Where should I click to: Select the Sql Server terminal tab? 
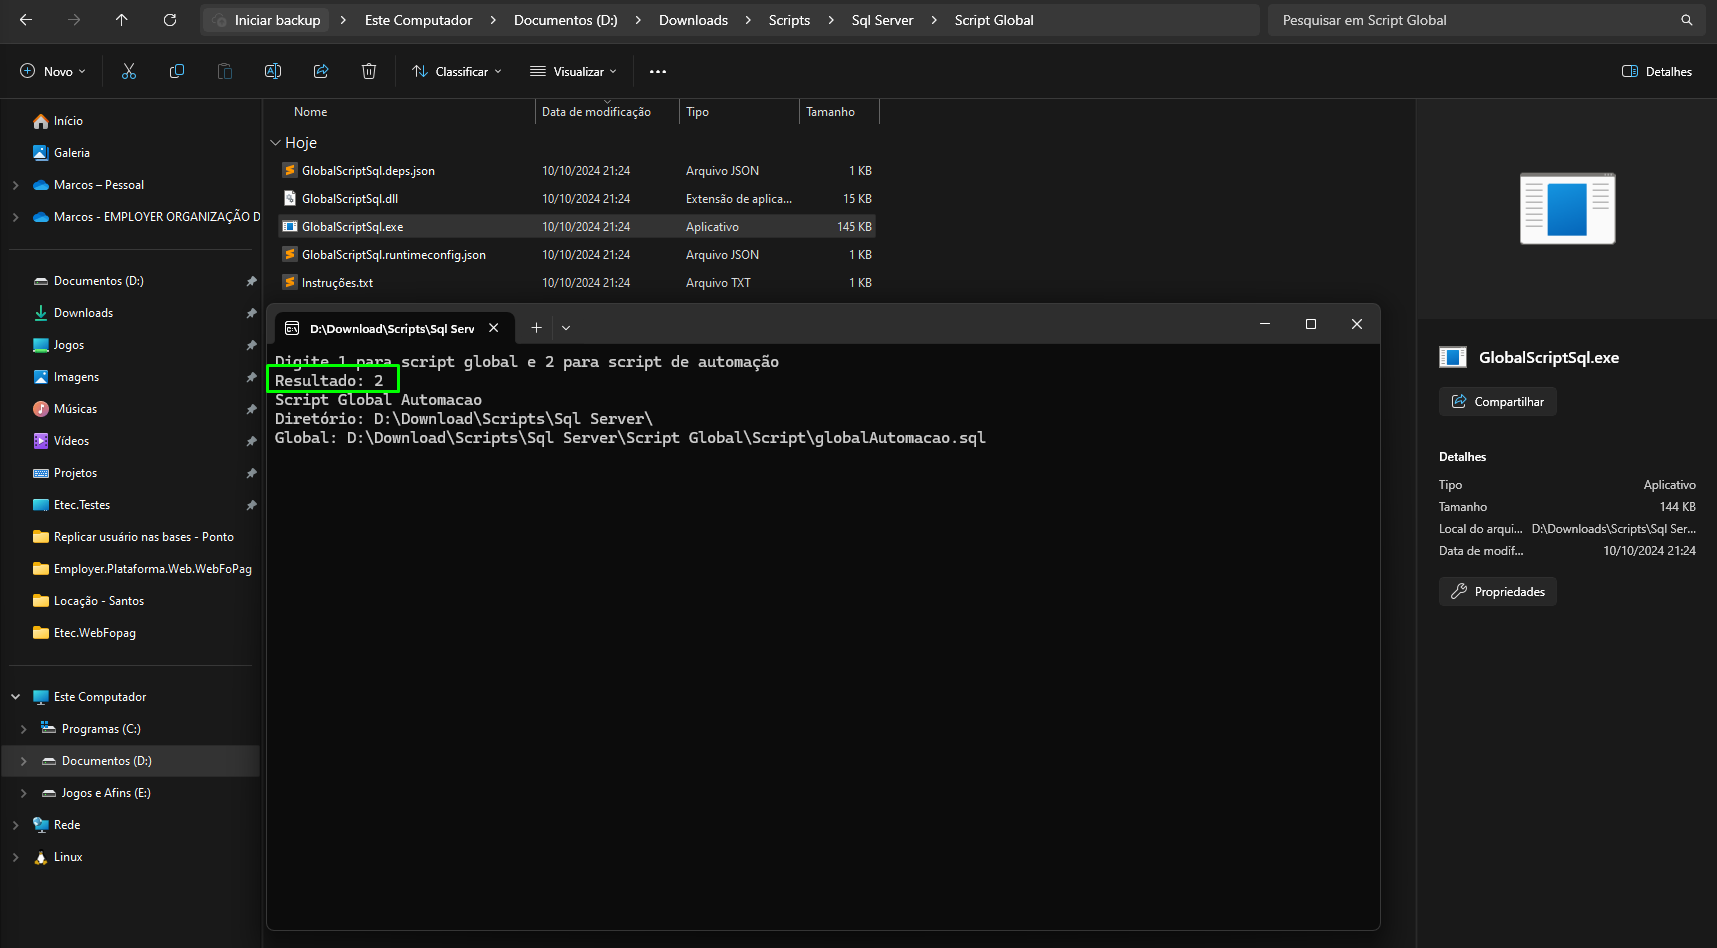tap(392, 328)
